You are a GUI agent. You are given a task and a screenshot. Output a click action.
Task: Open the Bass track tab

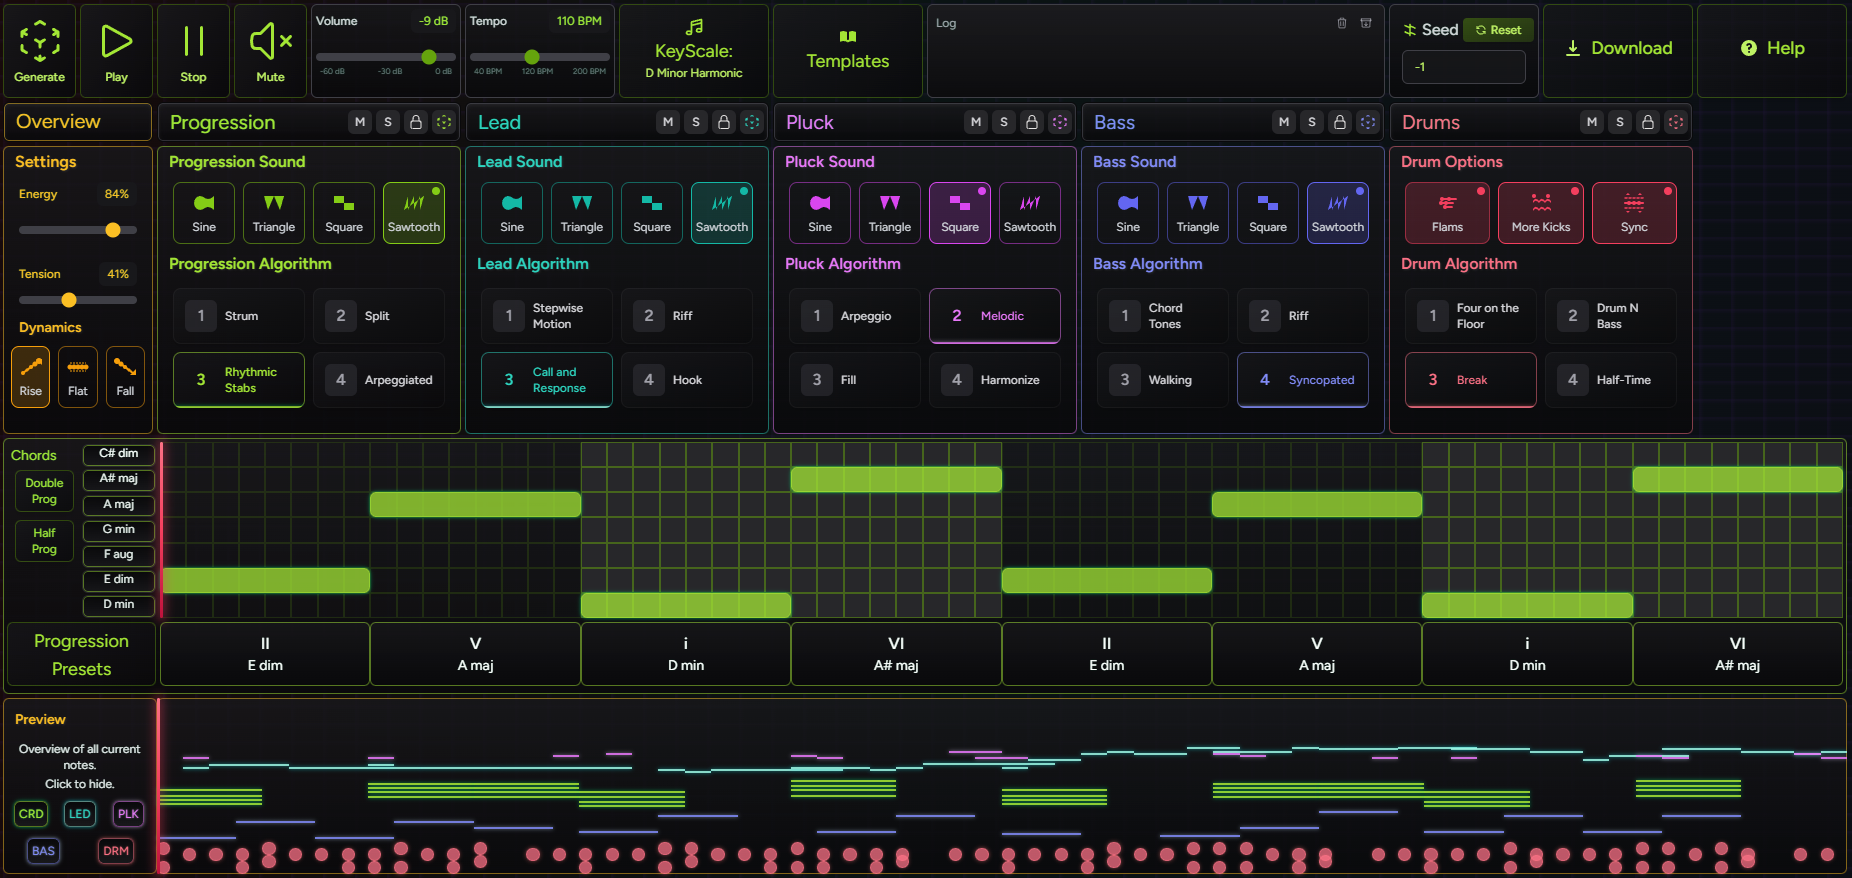(x=1114, y=123)
